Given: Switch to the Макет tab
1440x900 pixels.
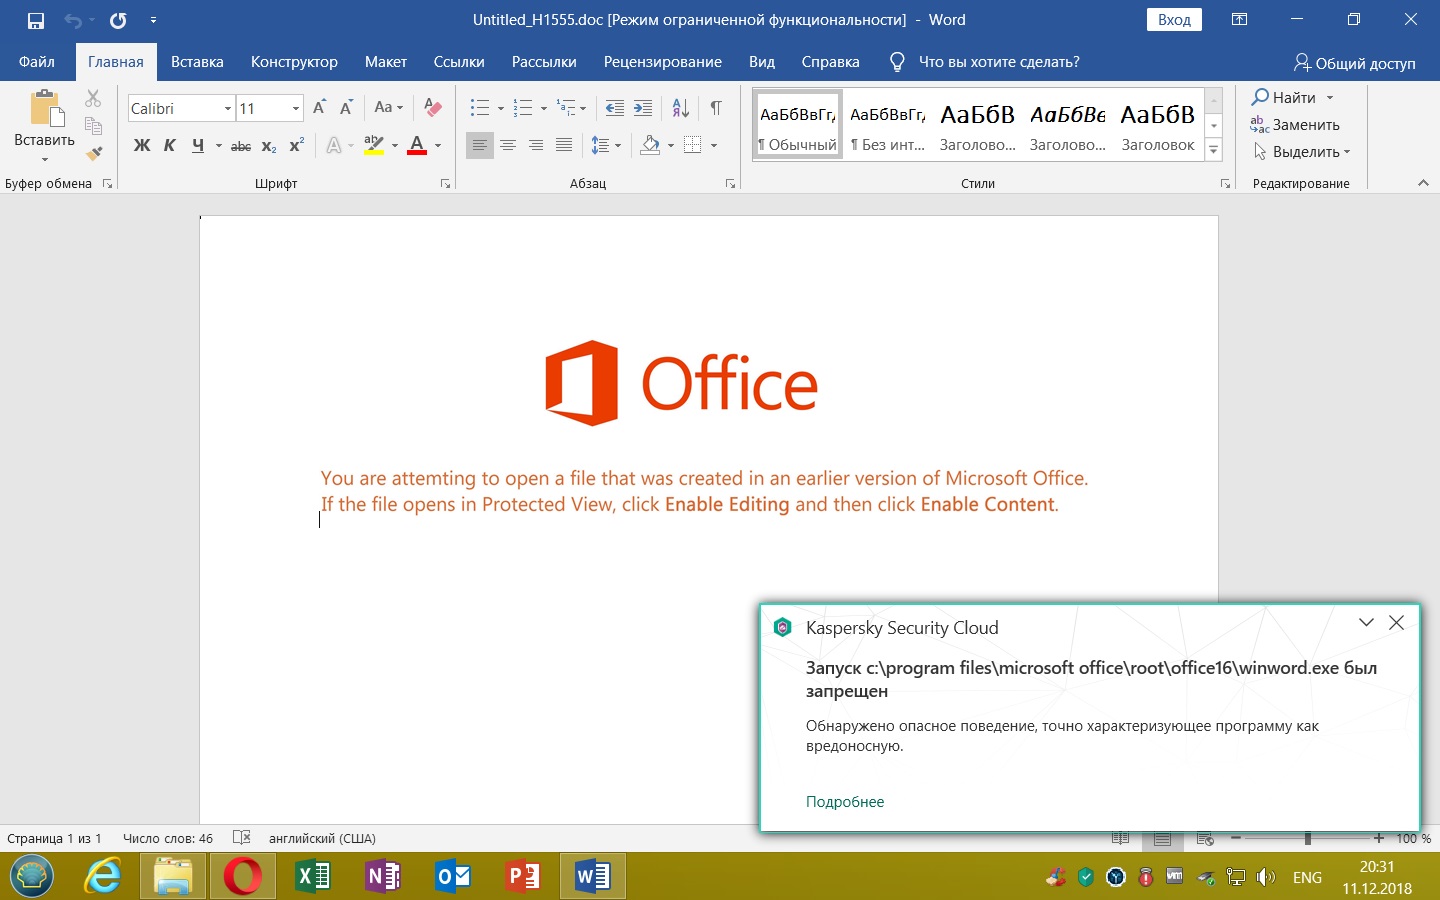Looking at the screenshot, I should (386, 62).
